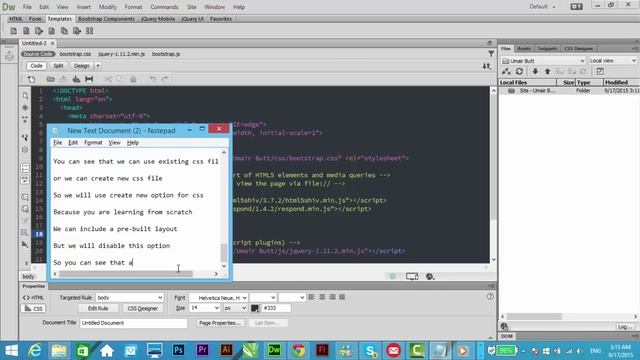Viewport: 640px width, 360px height.
Task: Switch to jQuery Mobile insert tab
Action: click(158, 19)
